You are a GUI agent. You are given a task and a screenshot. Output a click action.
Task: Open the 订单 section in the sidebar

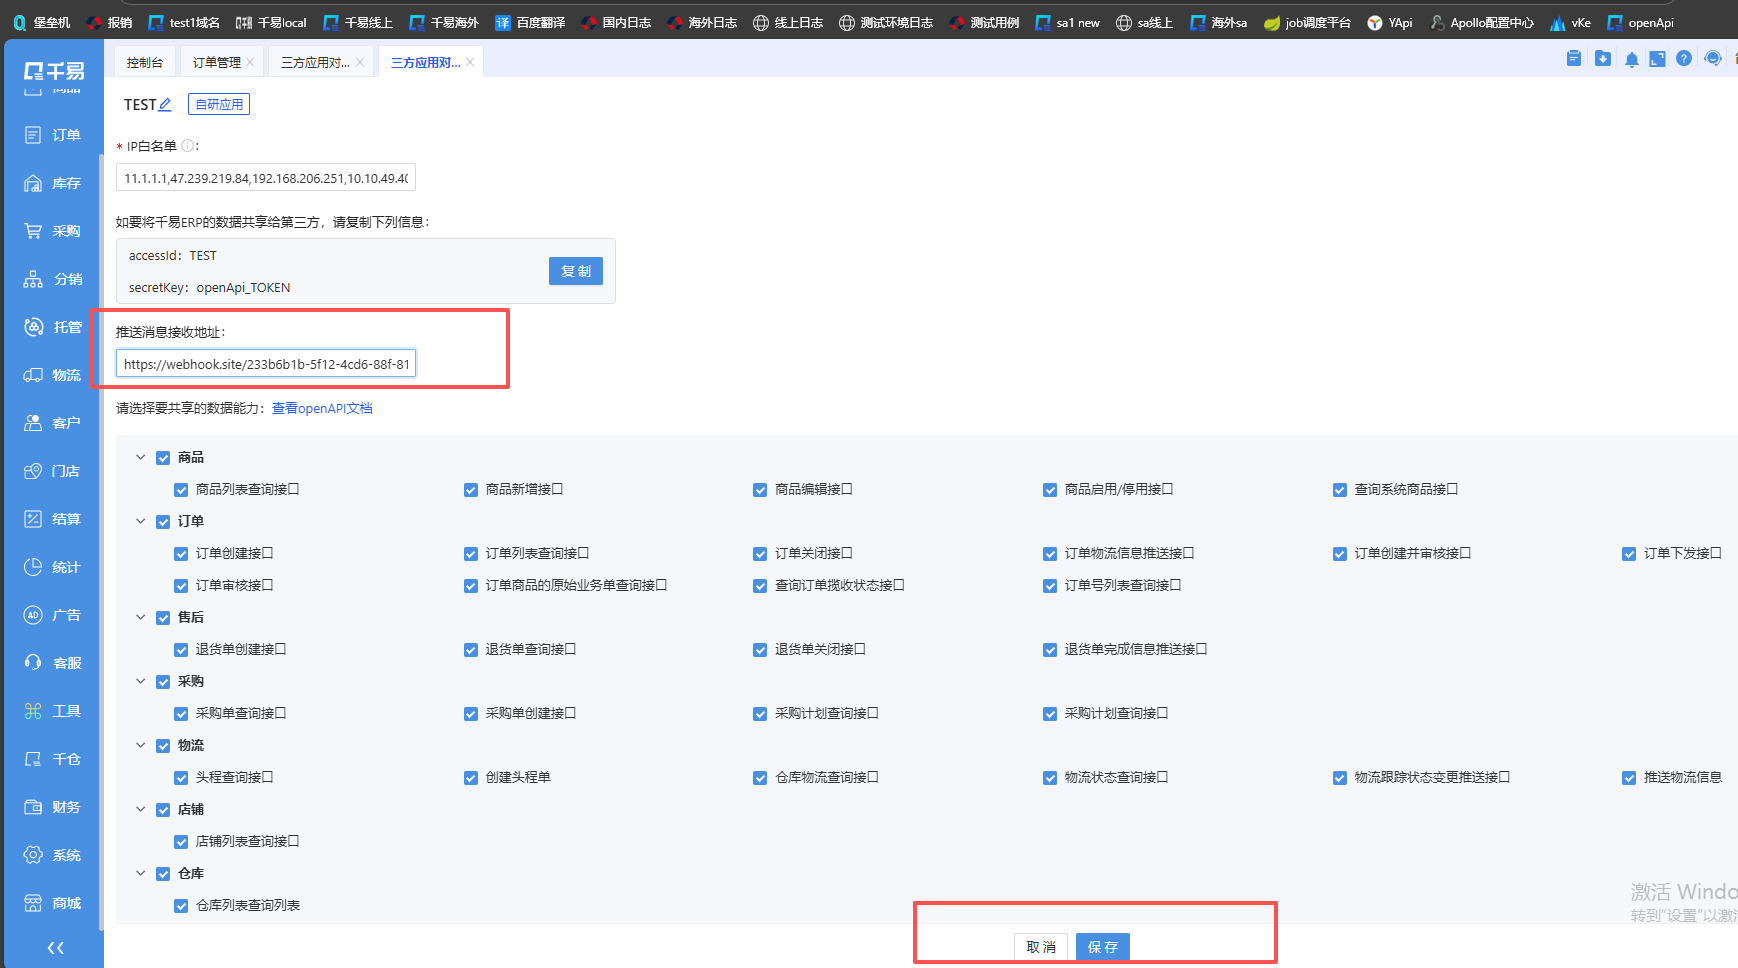(x=52, y=135)
